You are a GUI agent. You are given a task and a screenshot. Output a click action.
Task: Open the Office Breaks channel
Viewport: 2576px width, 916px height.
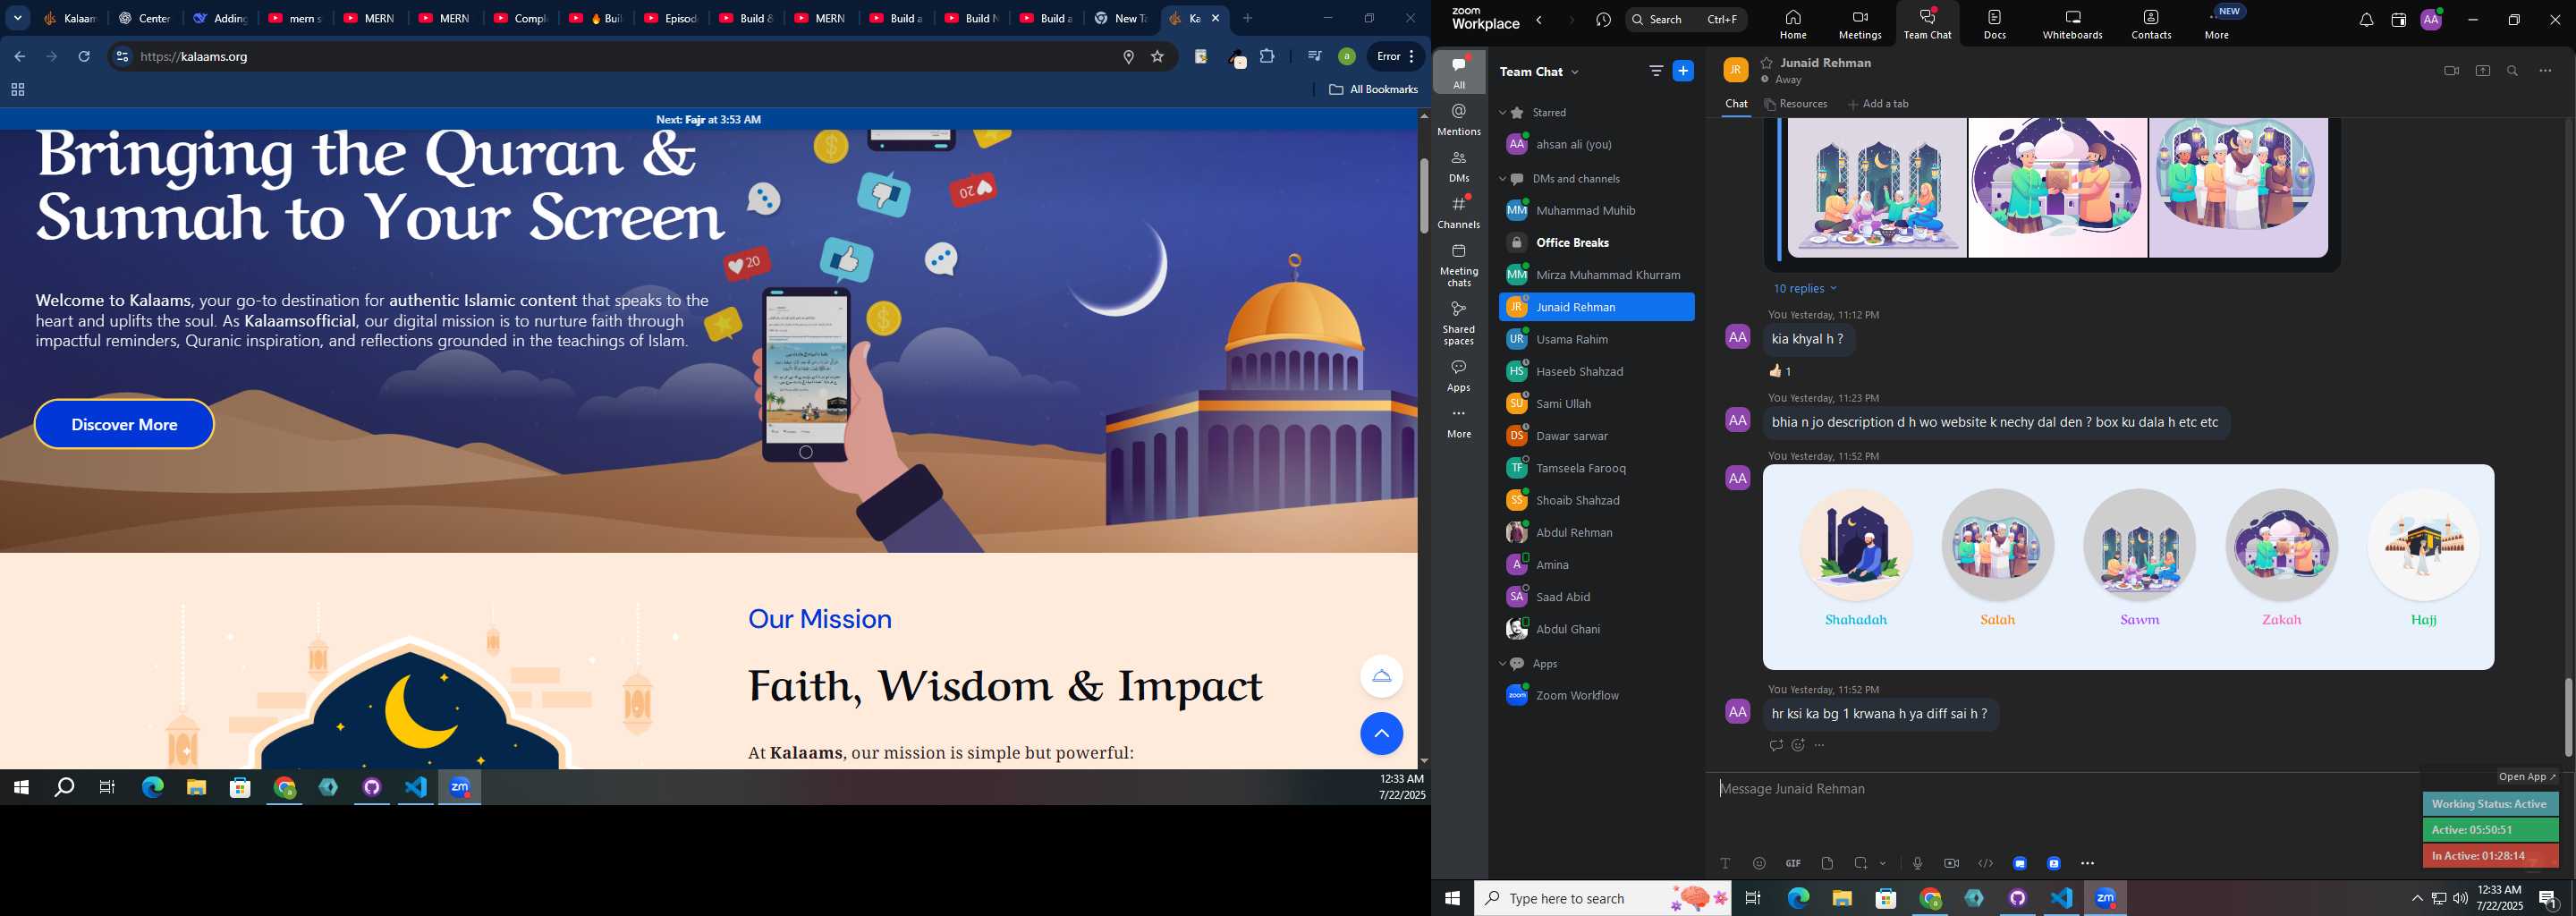[x=1596, y=243]
